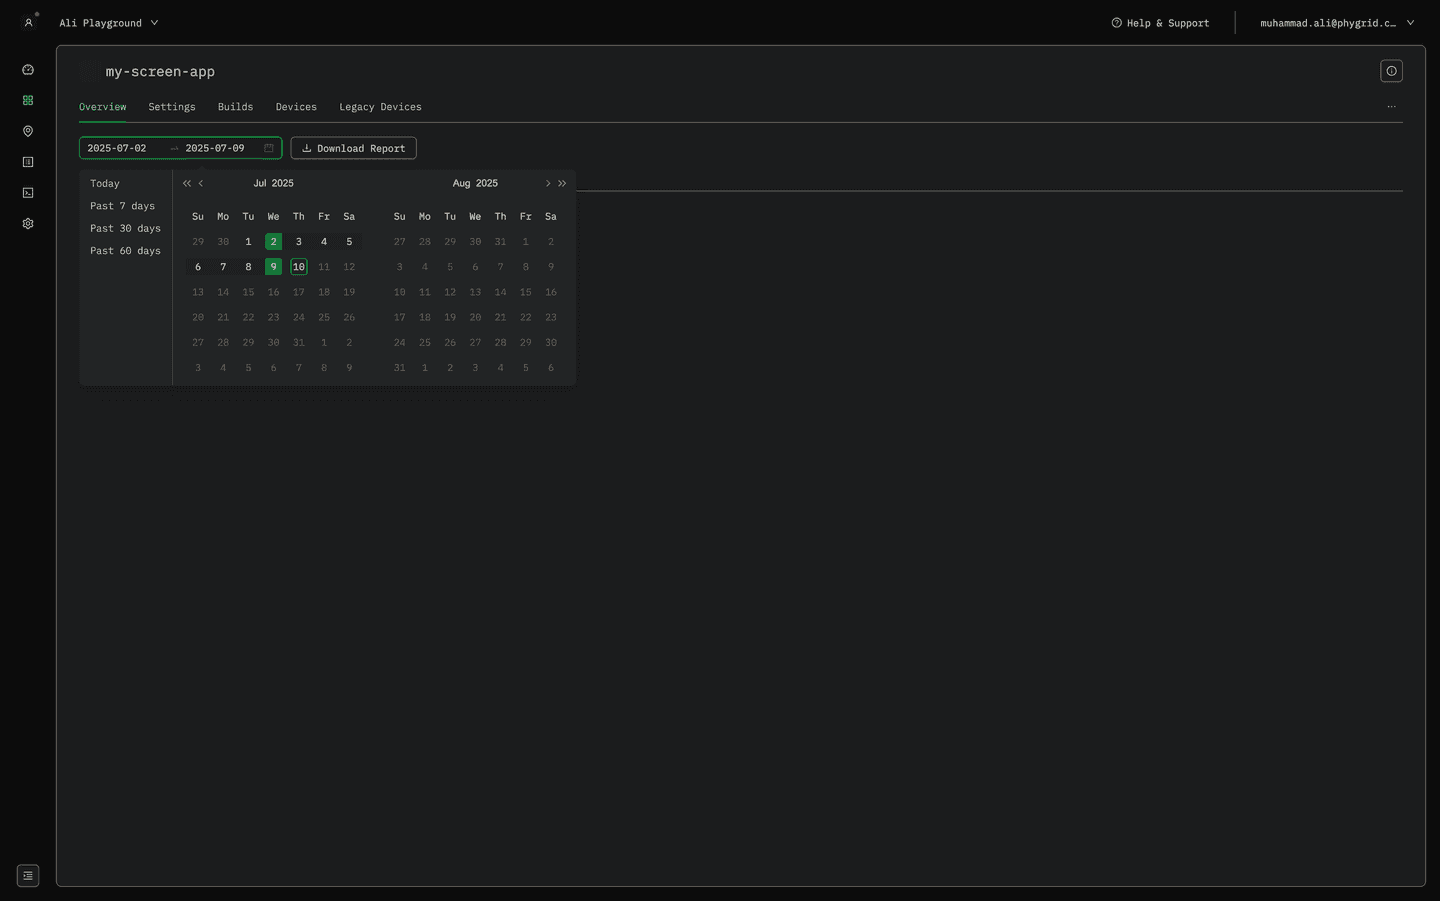Viewport: 1440px width, 901px height.
Task: Open the settings gear in sidebar
Action: (x=27, y=223)
